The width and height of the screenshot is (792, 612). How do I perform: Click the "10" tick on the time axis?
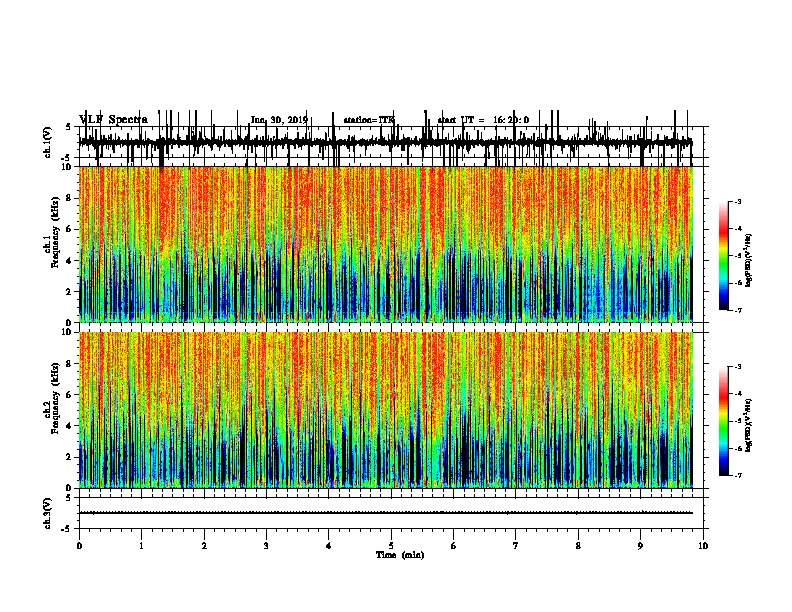coord(703,546)
